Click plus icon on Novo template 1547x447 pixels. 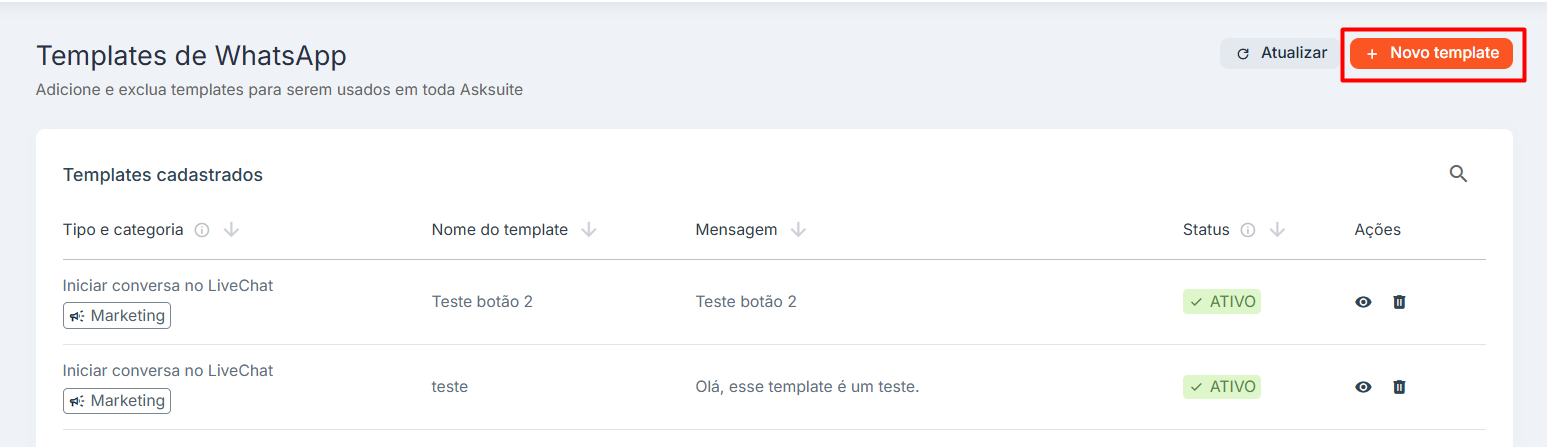(x=1372, y=54)
